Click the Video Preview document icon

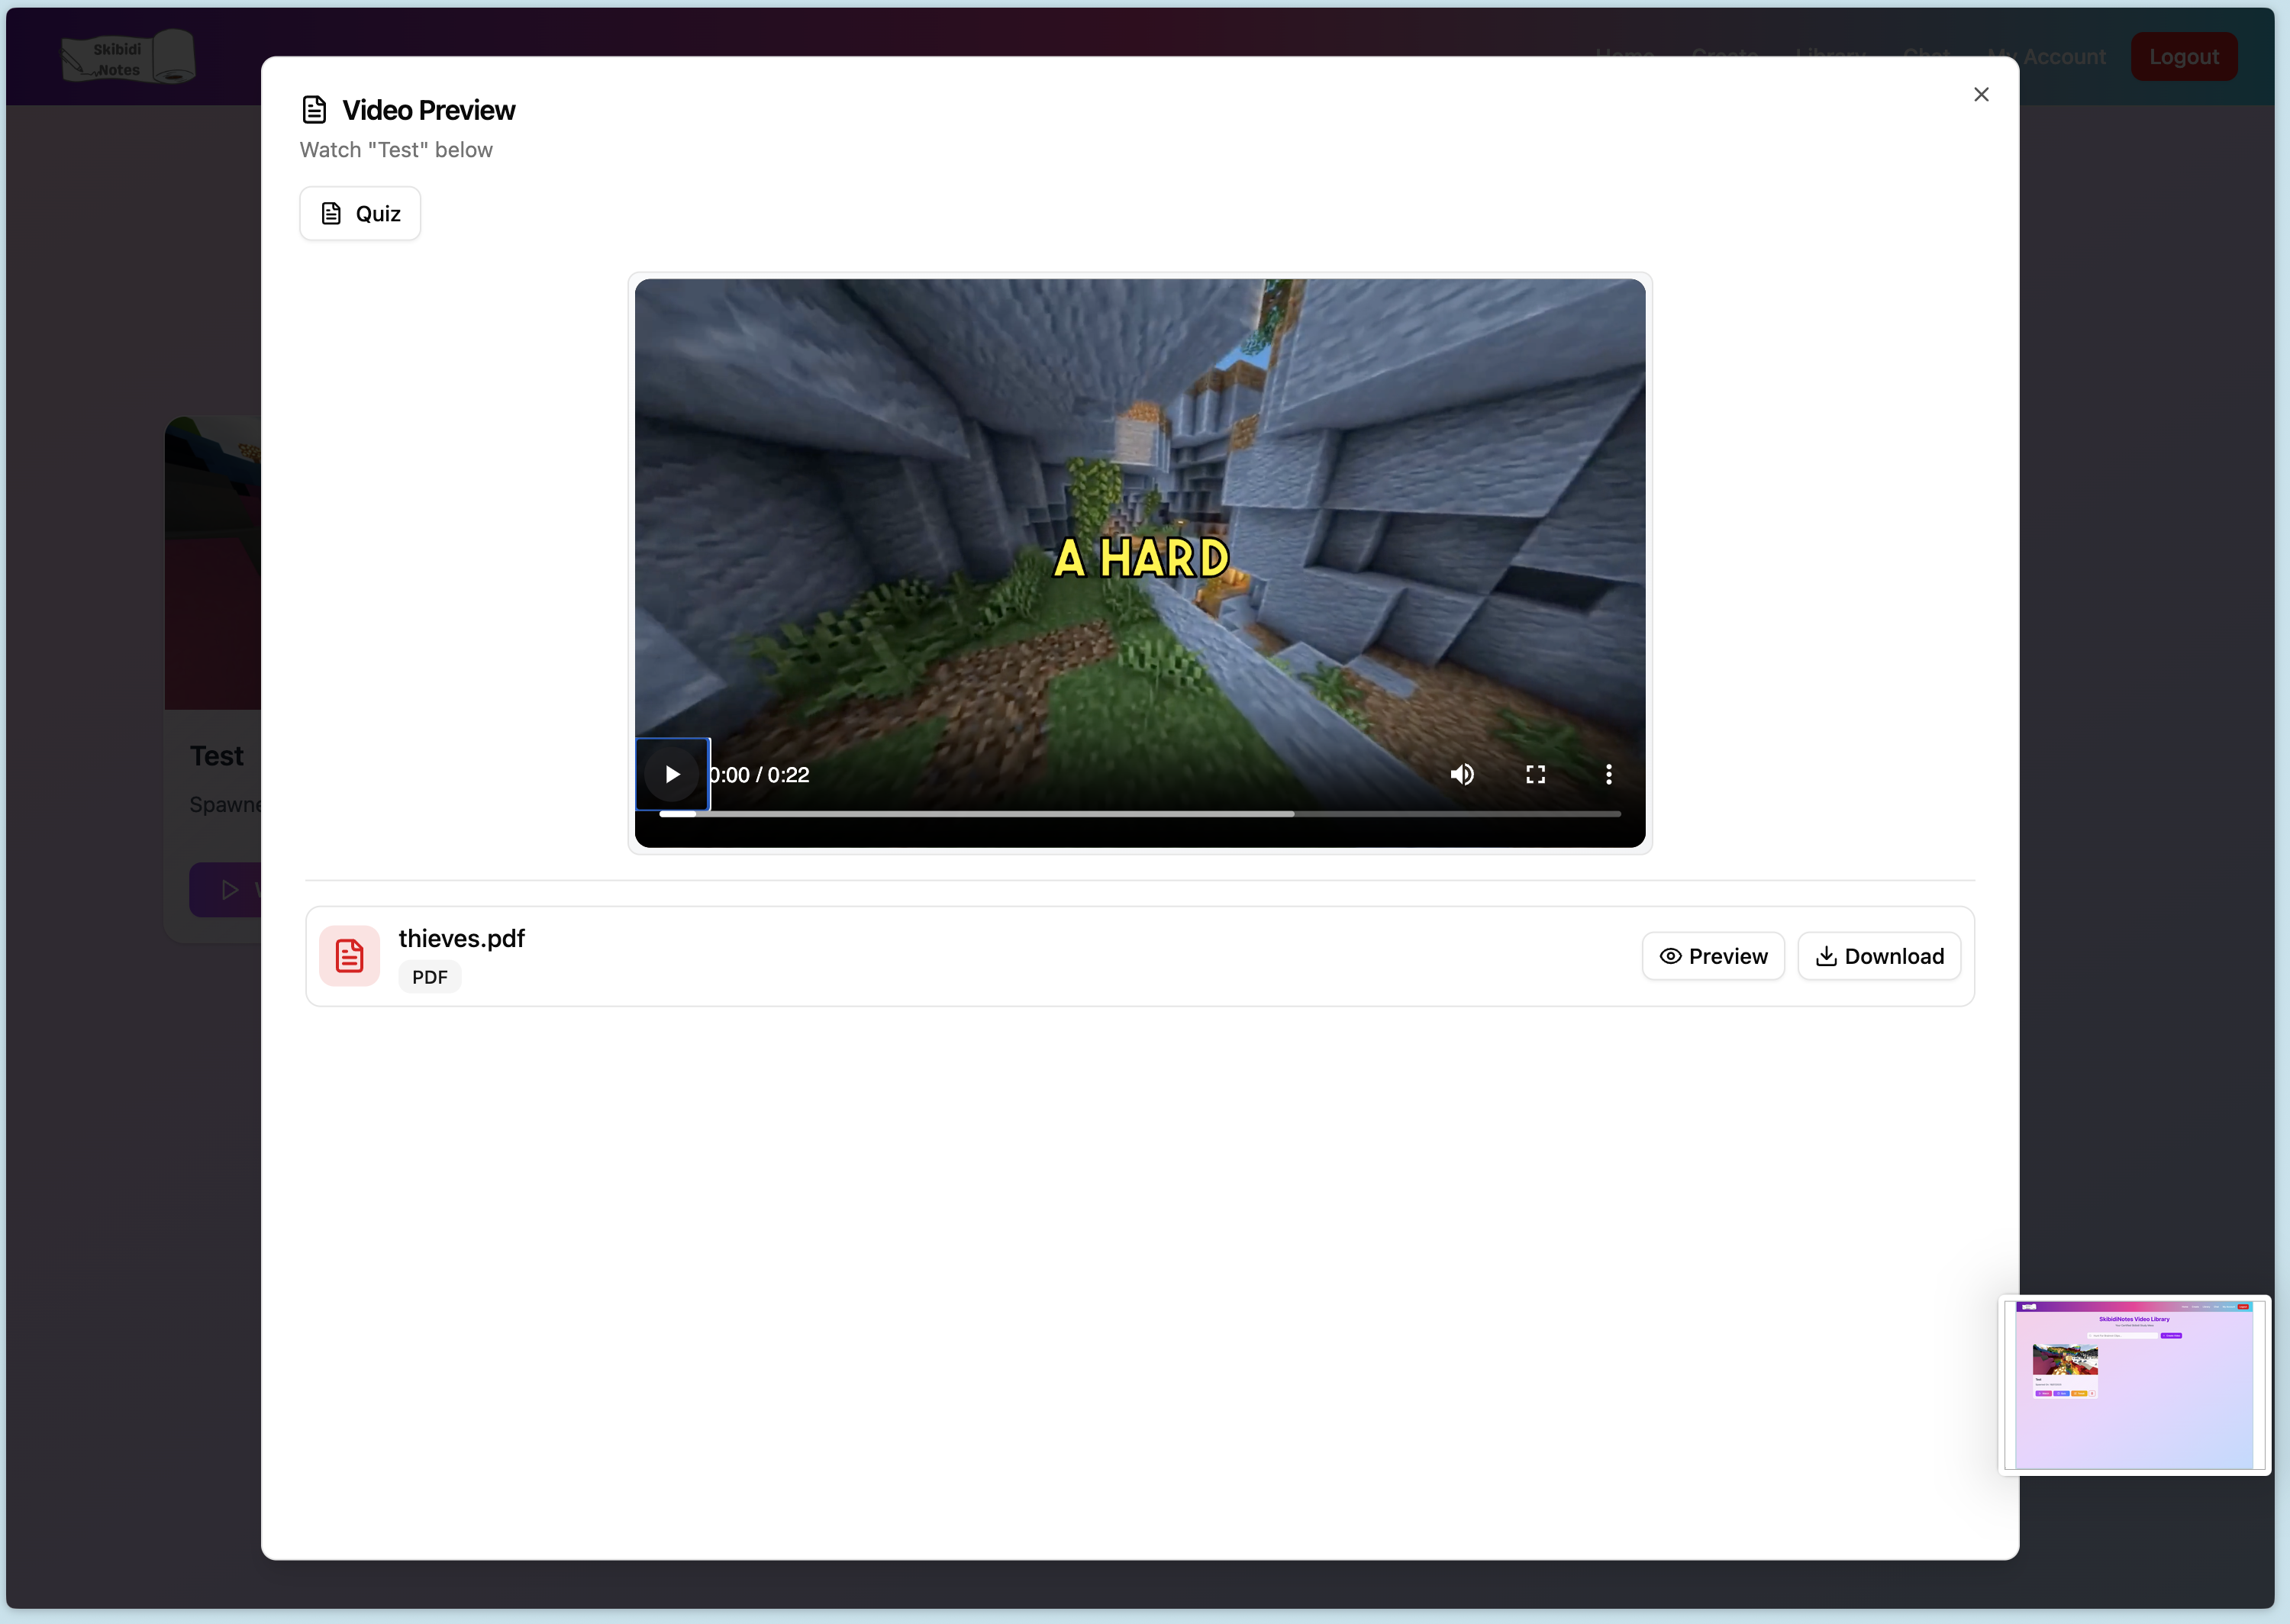[314, 110]
